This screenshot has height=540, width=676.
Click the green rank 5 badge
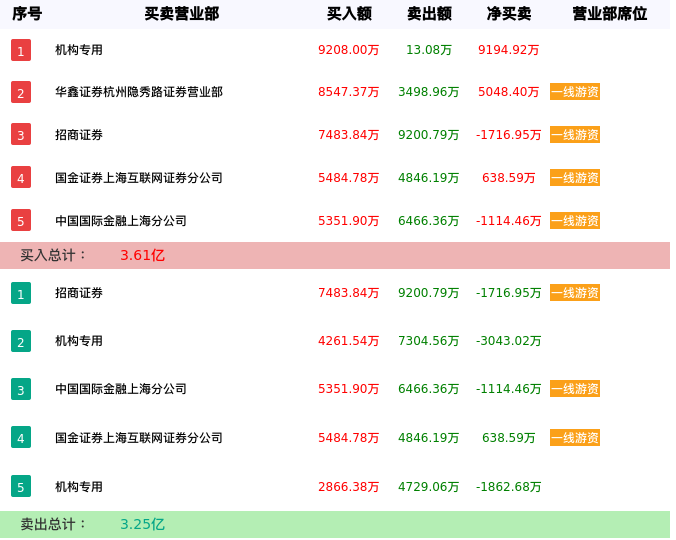tap(21, 487)
